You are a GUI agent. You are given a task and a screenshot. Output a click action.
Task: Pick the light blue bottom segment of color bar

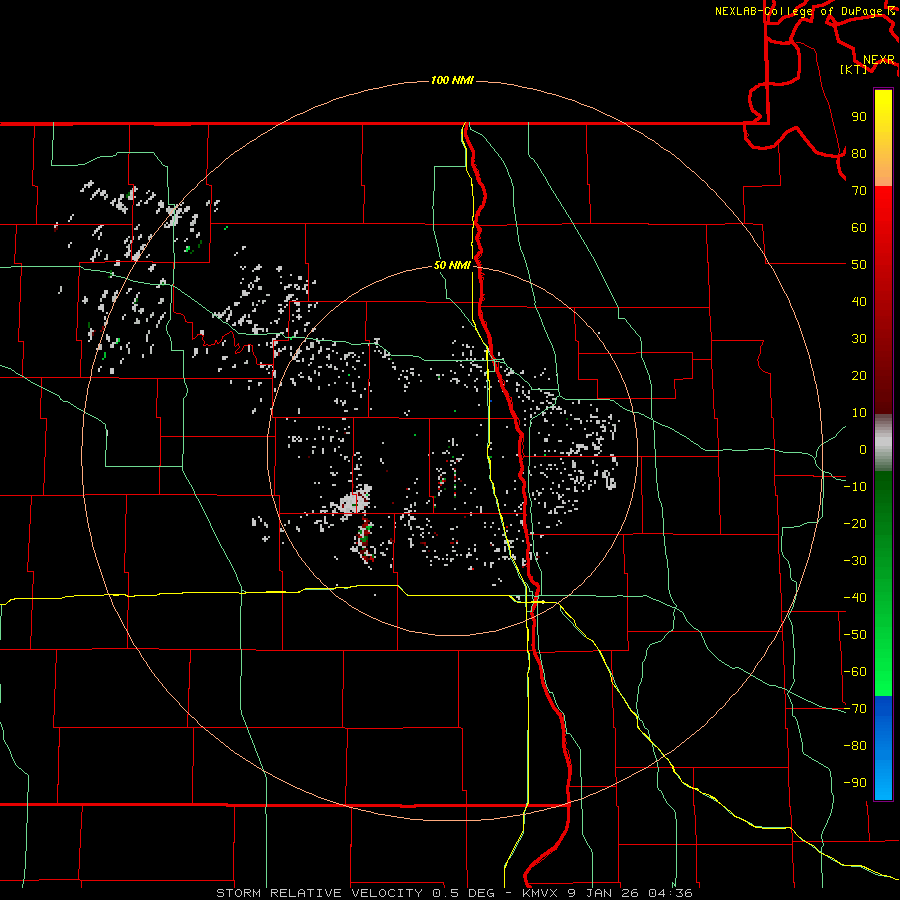tap(883, 781)
